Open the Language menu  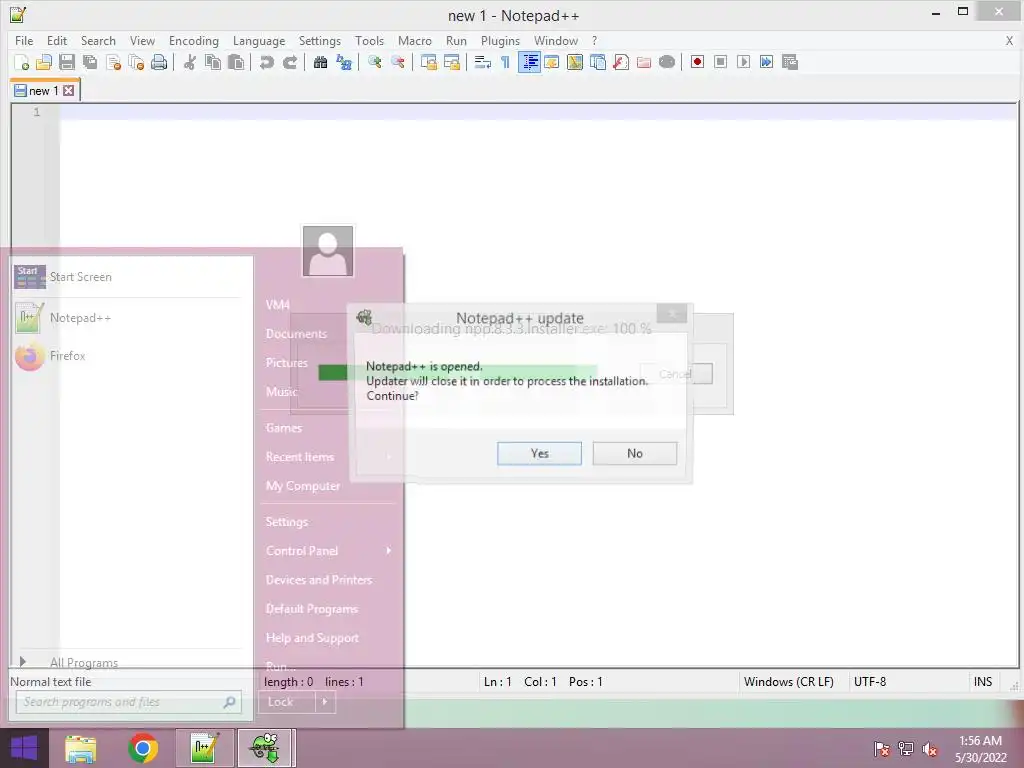click(x=259, y=40)
